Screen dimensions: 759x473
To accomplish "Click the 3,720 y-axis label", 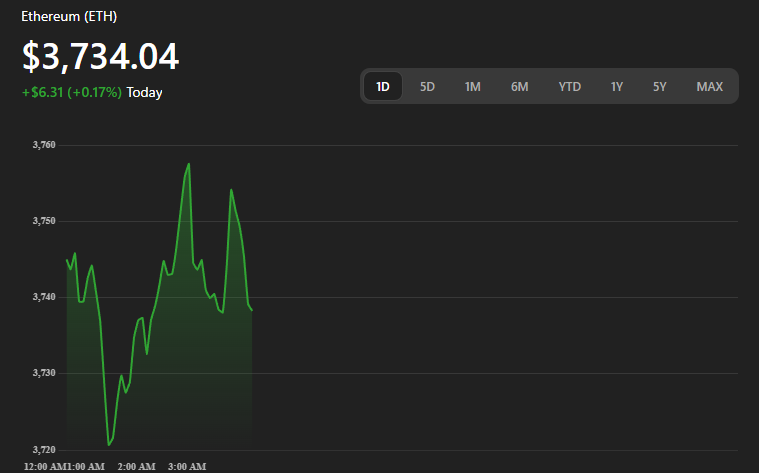I will pyautogui.click(x=44, y=450).
